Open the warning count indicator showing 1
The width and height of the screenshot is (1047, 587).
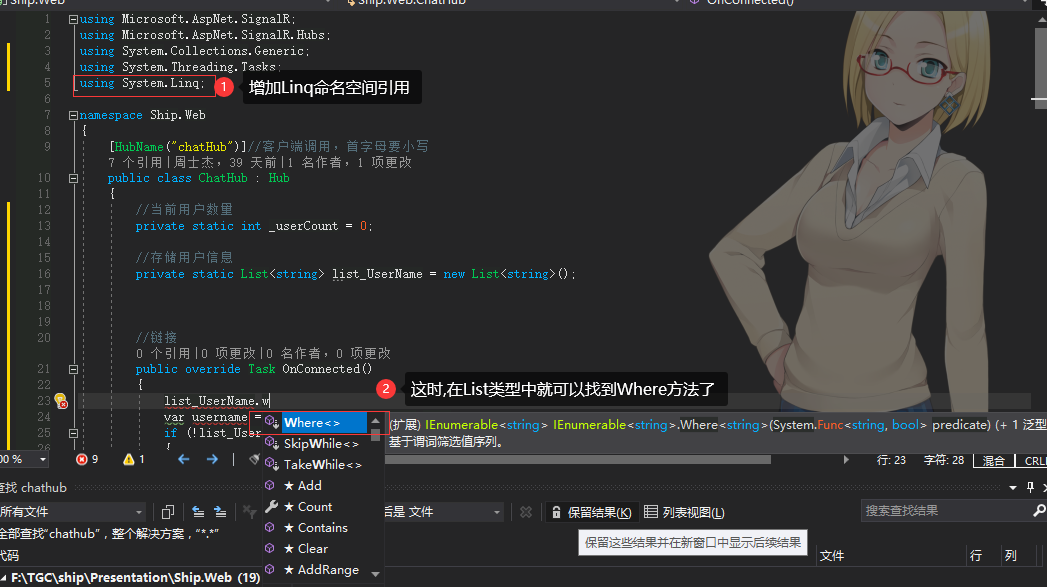pos(134,459)
